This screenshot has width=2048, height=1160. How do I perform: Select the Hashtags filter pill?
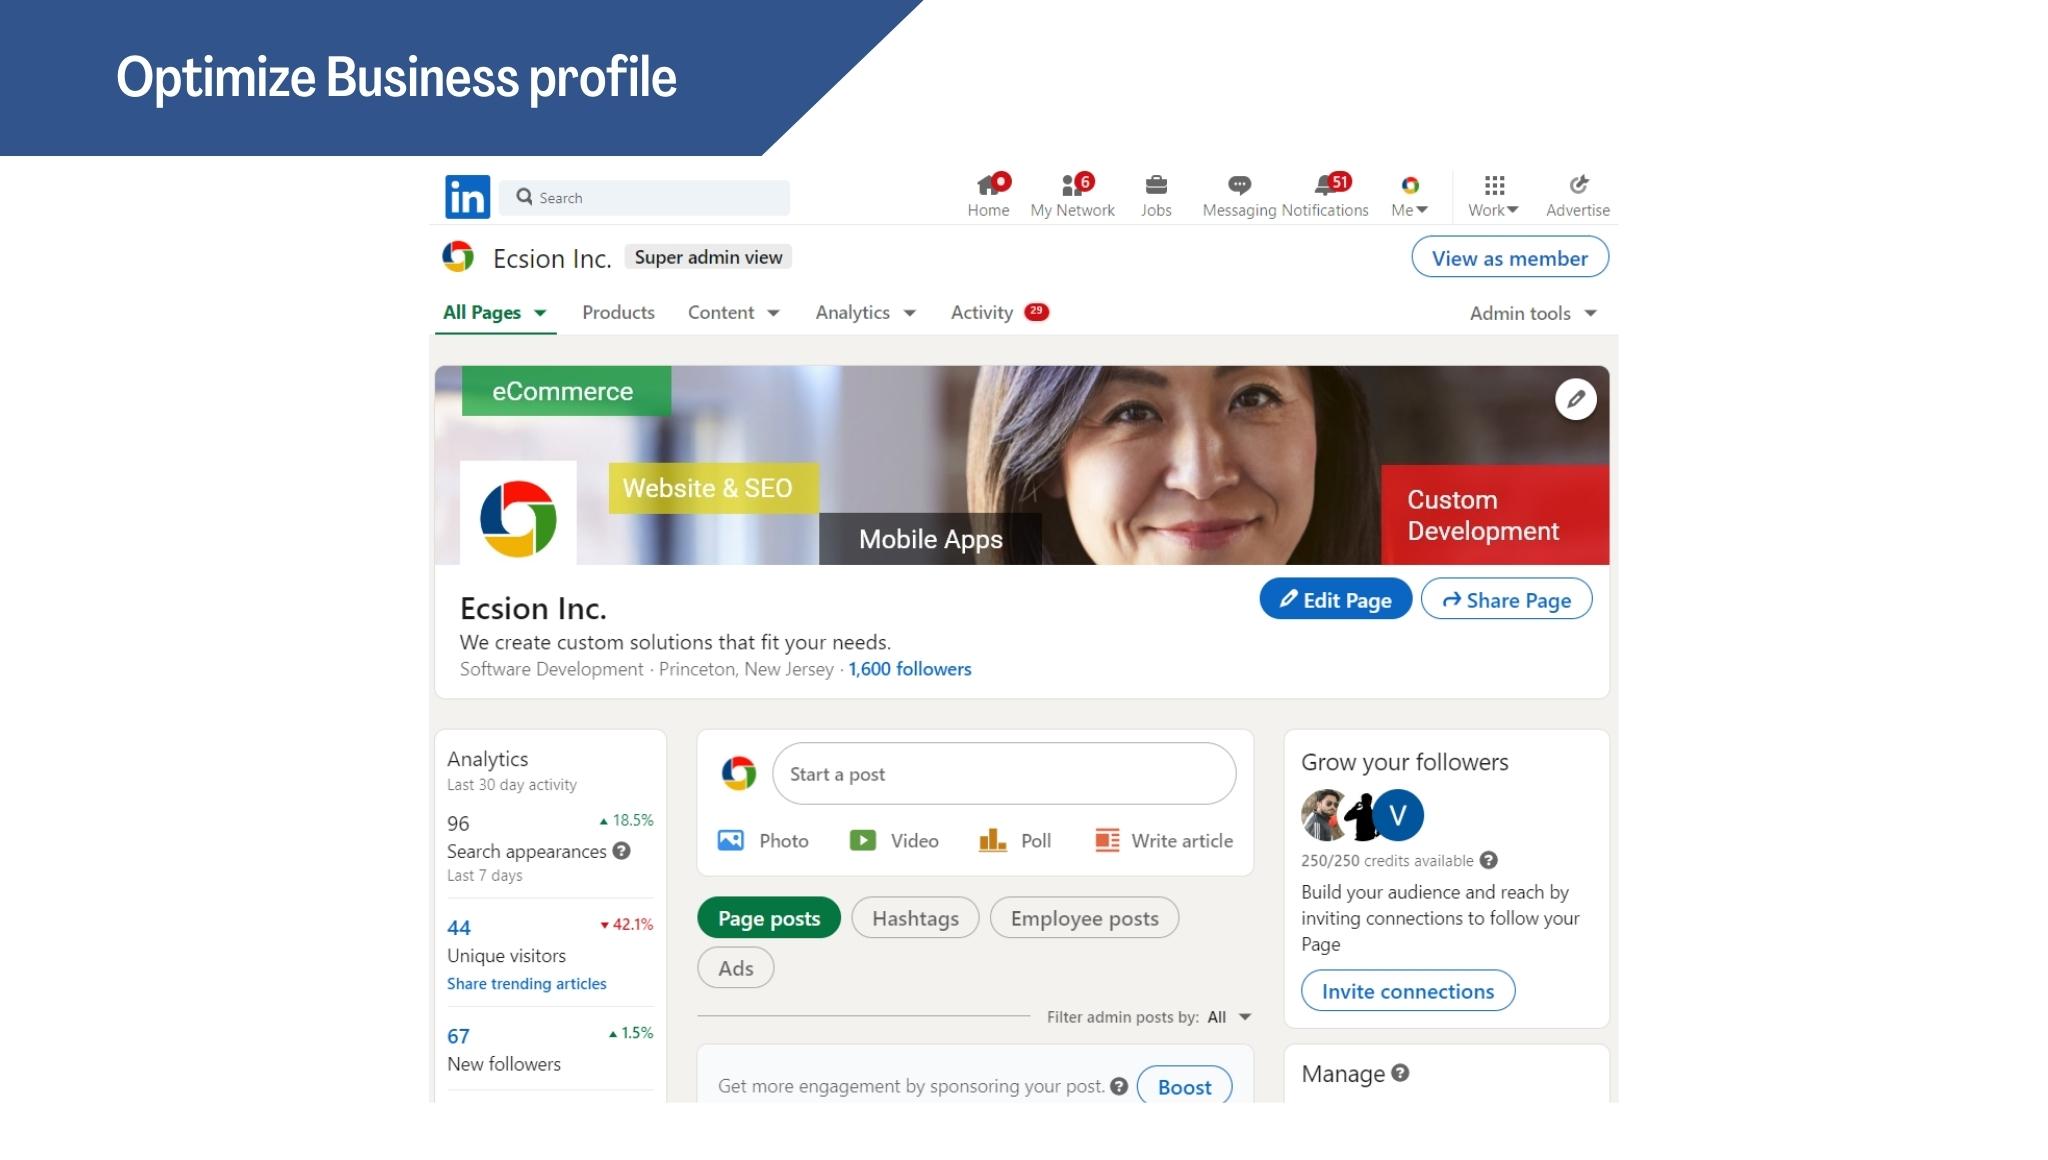915,918
